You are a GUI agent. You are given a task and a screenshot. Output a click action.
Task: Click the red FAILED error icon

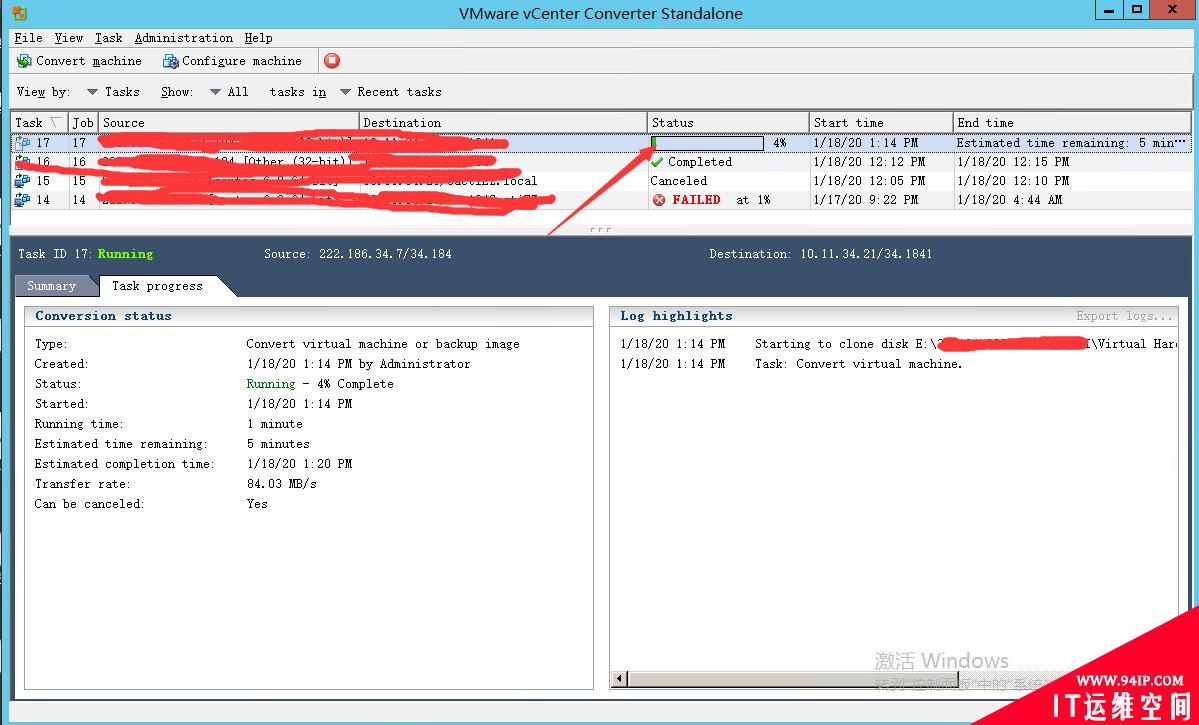click(x=659, y=200)
